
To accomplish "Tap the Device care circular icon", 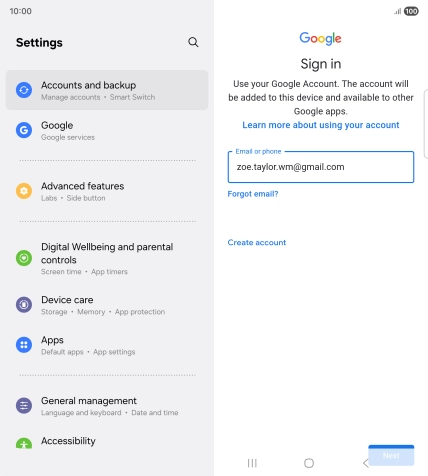I will [24, 305].
